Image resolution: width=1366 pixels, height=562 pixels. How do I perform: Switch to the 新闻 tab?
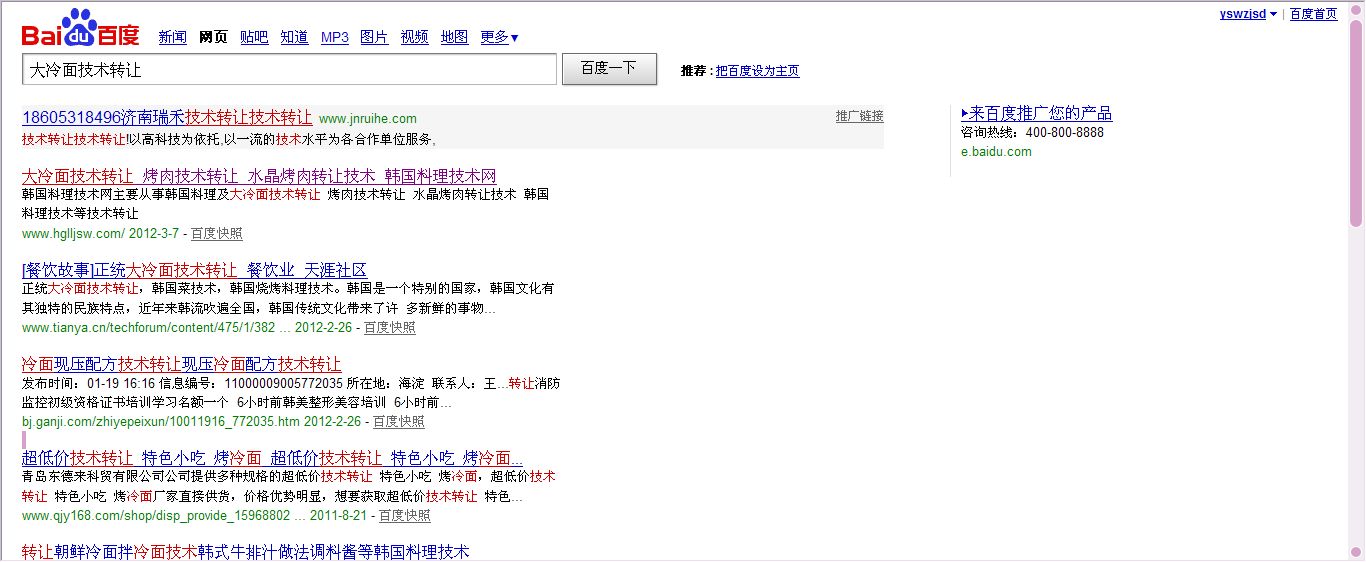tap(172, 38)
